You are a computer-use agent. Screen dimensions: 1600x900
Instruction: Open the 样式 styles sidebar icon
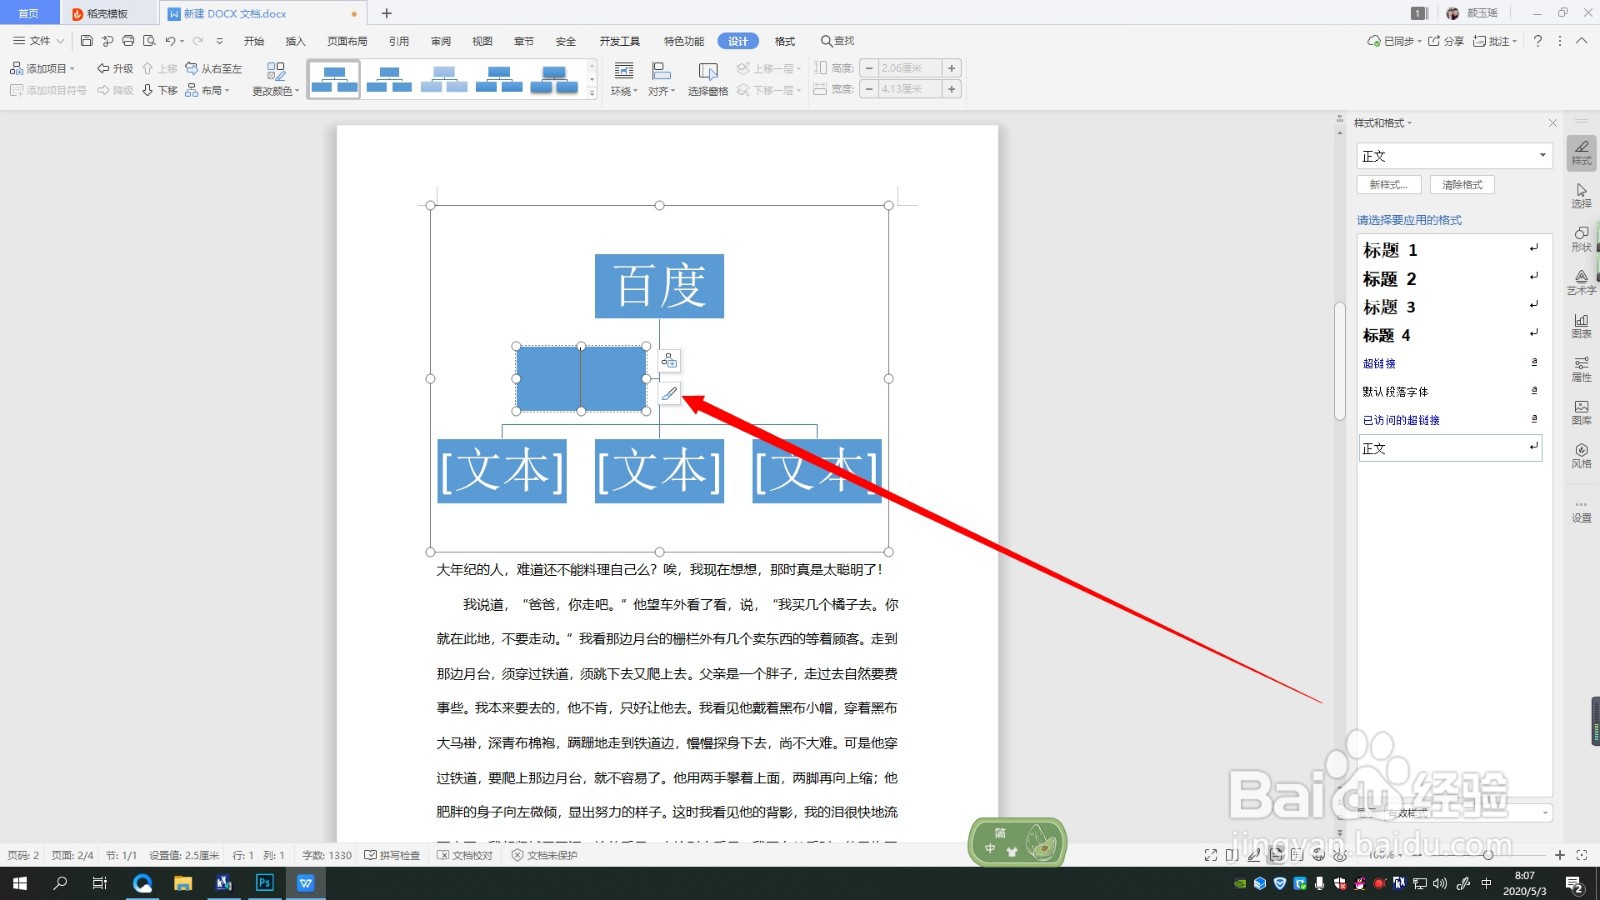click(1581, 152)
